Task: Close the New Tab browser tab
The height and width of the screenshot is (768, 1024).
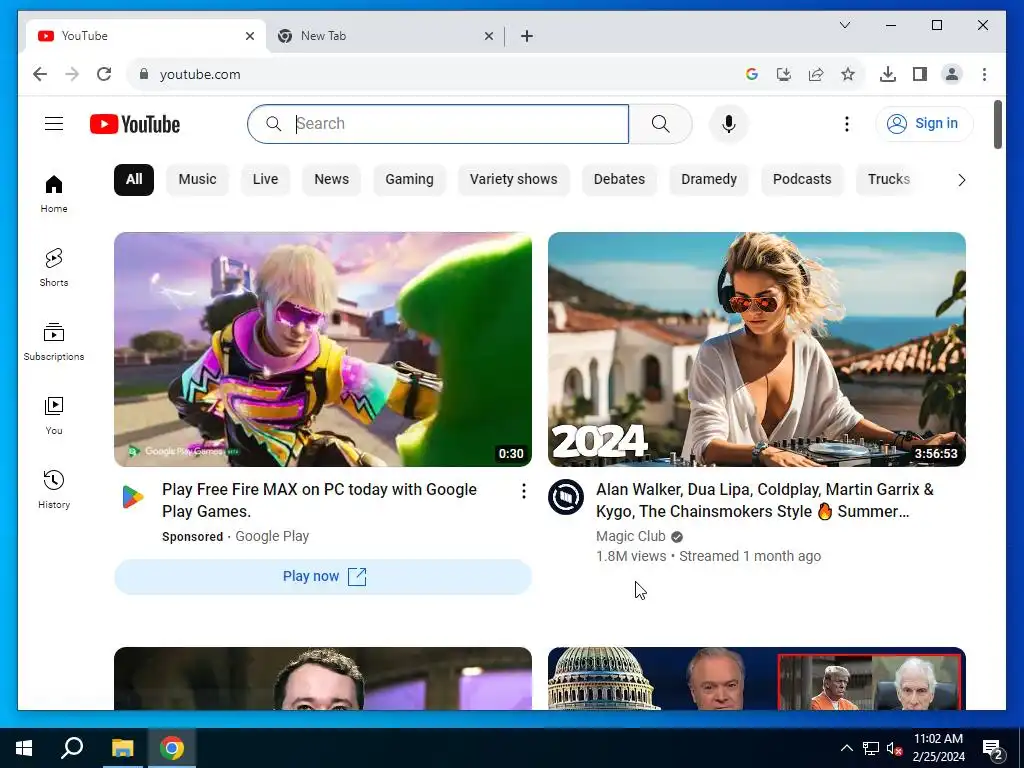Action: [x=488, y=36]
